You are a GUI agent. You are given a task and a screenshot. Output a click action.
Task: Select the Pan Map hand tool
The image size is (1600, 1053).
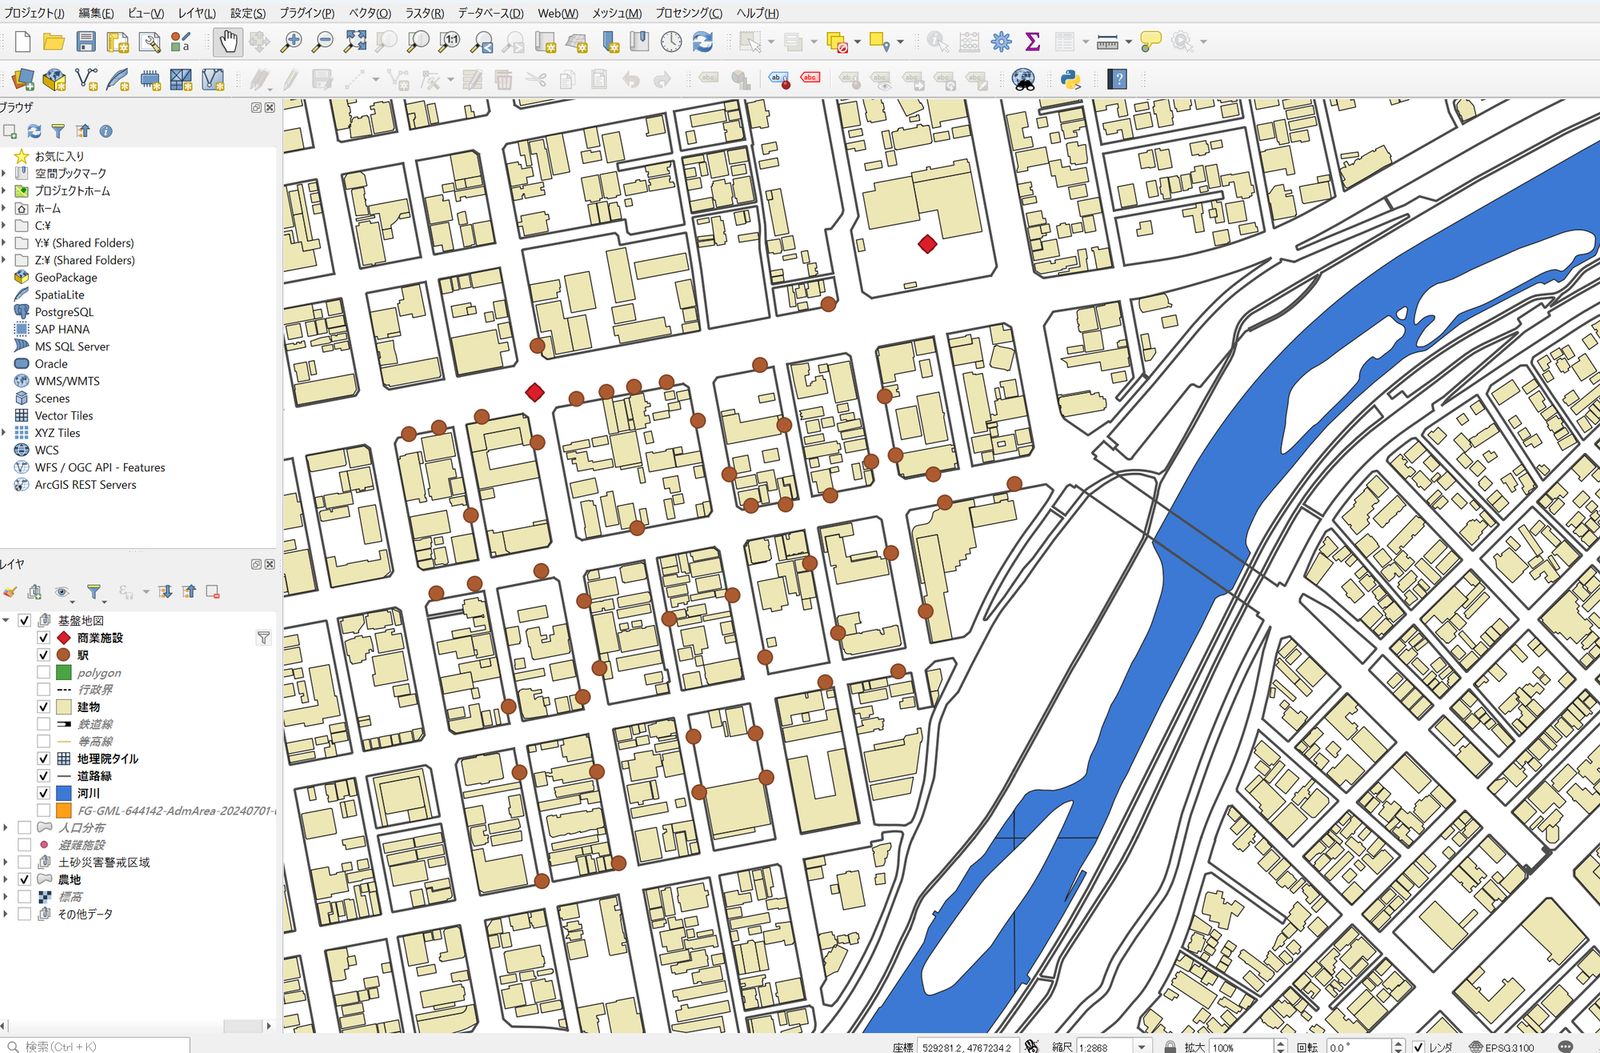tap(228, 42)
